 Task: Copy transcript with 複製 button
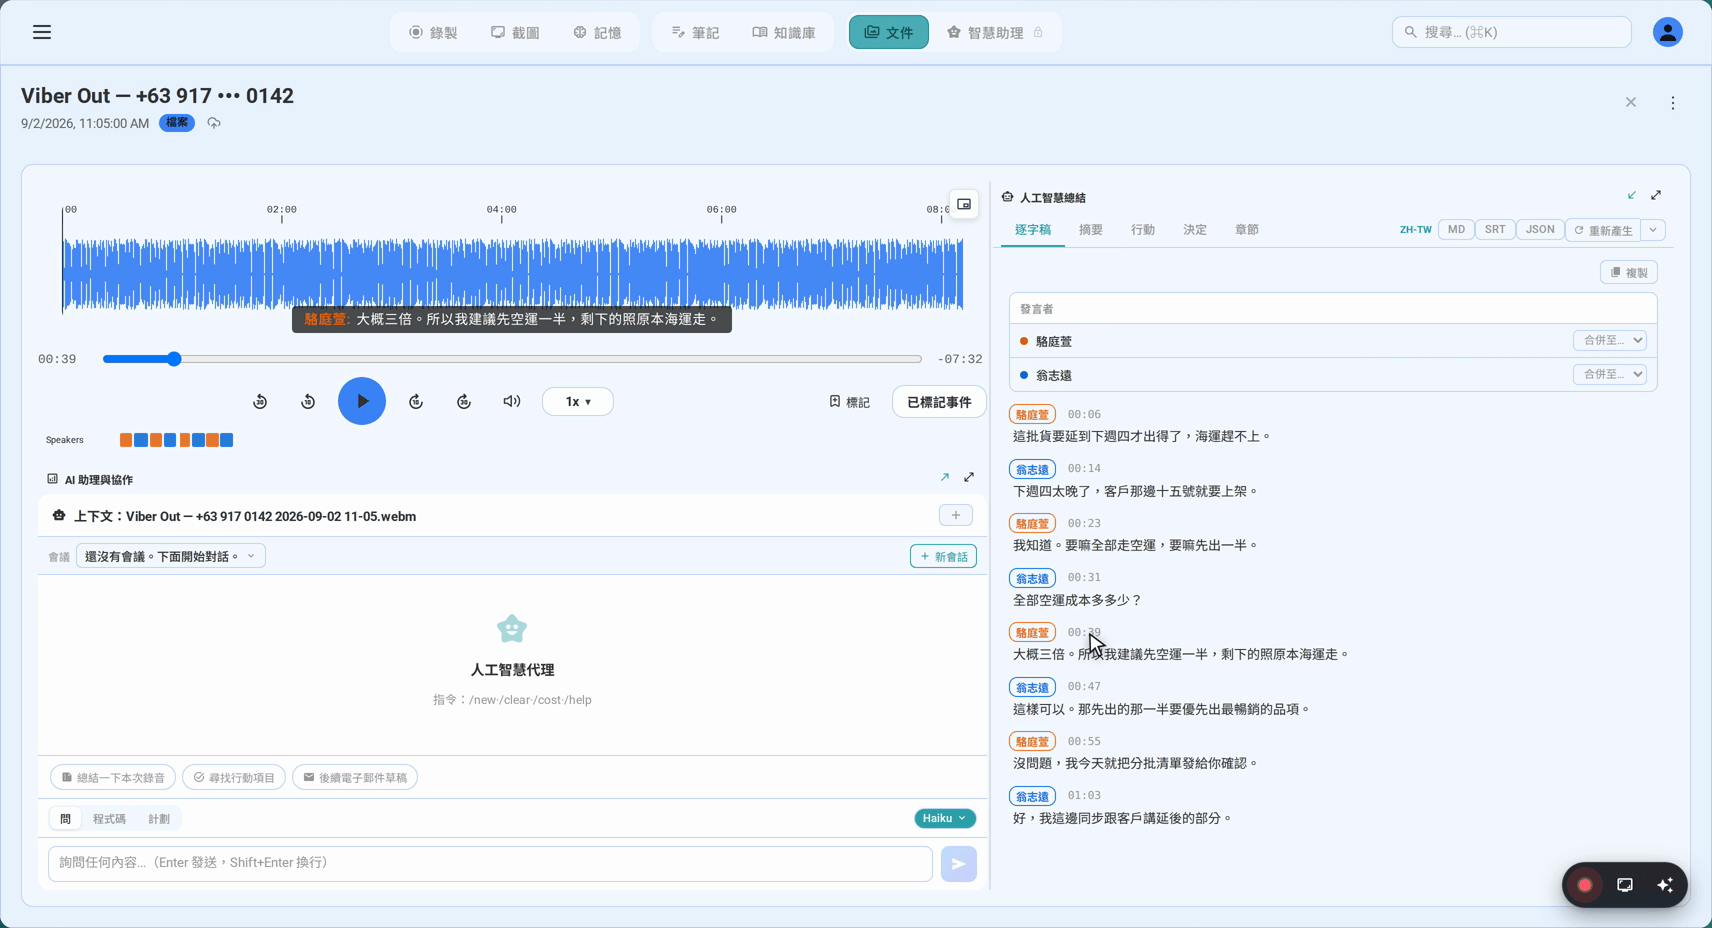(x=1629, y=272)
